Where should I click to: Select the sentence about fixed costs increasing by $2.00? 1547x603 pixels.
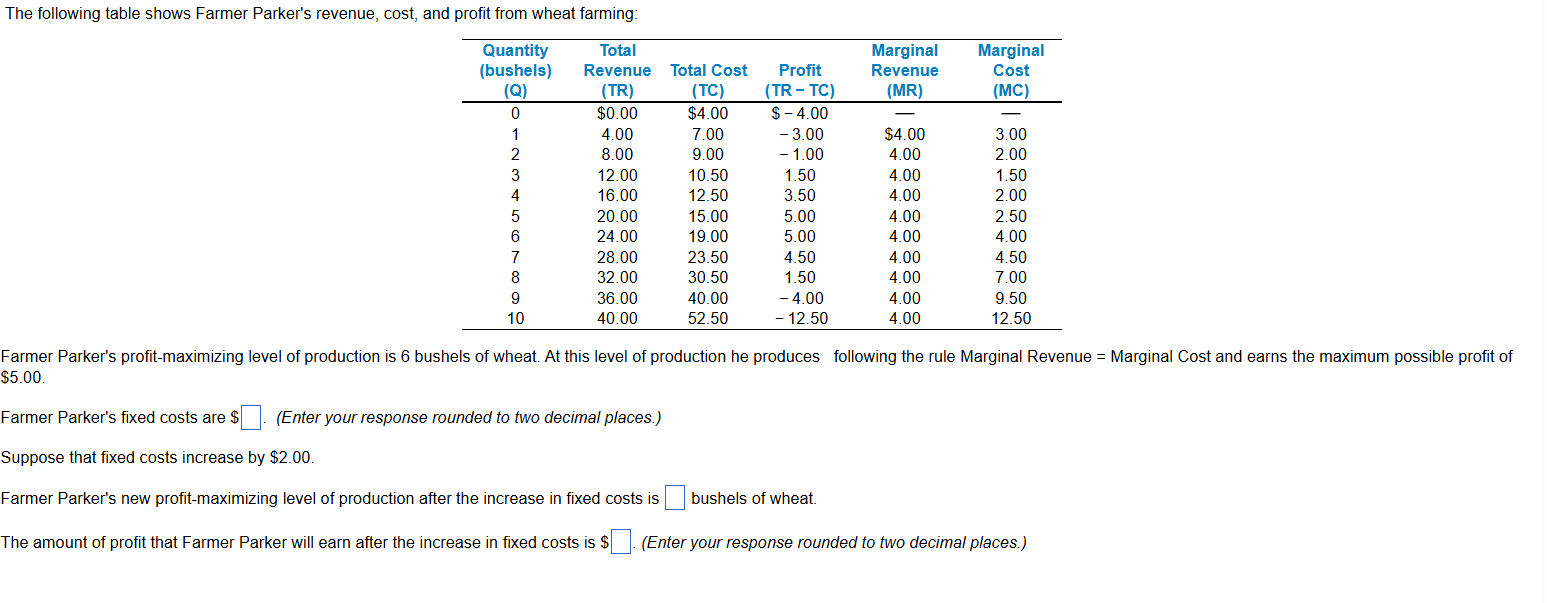[156, 457]
